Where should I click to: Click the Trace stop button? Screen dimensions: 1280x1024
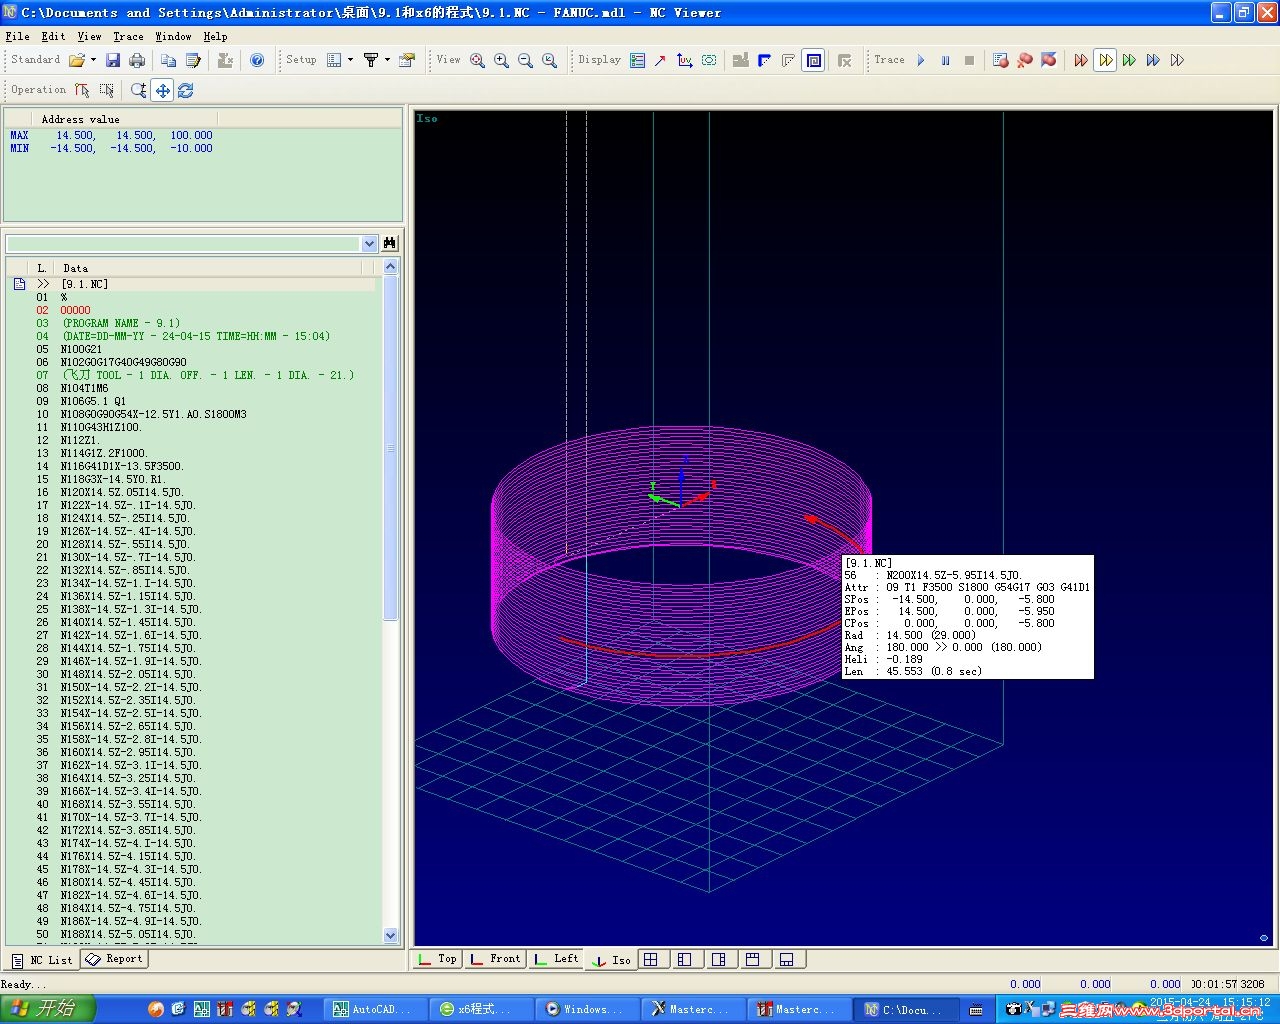click(969, 60)
